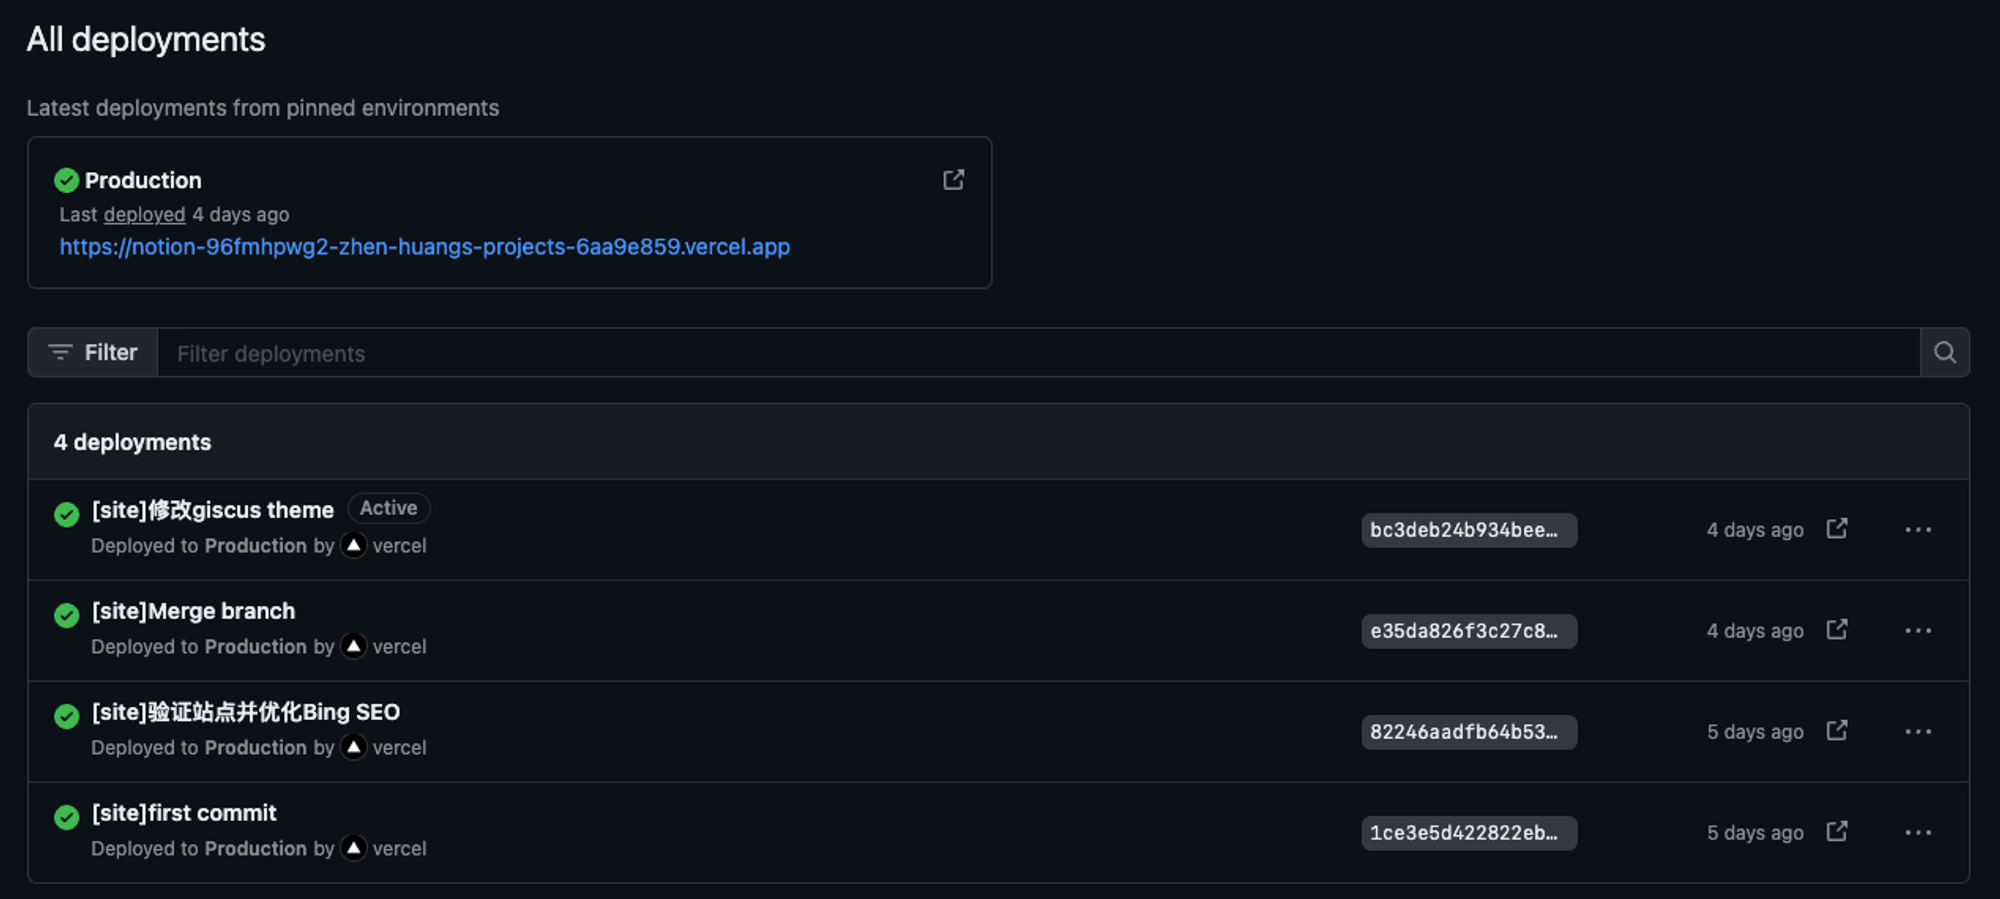The width and height of the screenshot is (2000, 899).
Task: Focus the Filter deployments input field
Action: [x=1038, y=352]
